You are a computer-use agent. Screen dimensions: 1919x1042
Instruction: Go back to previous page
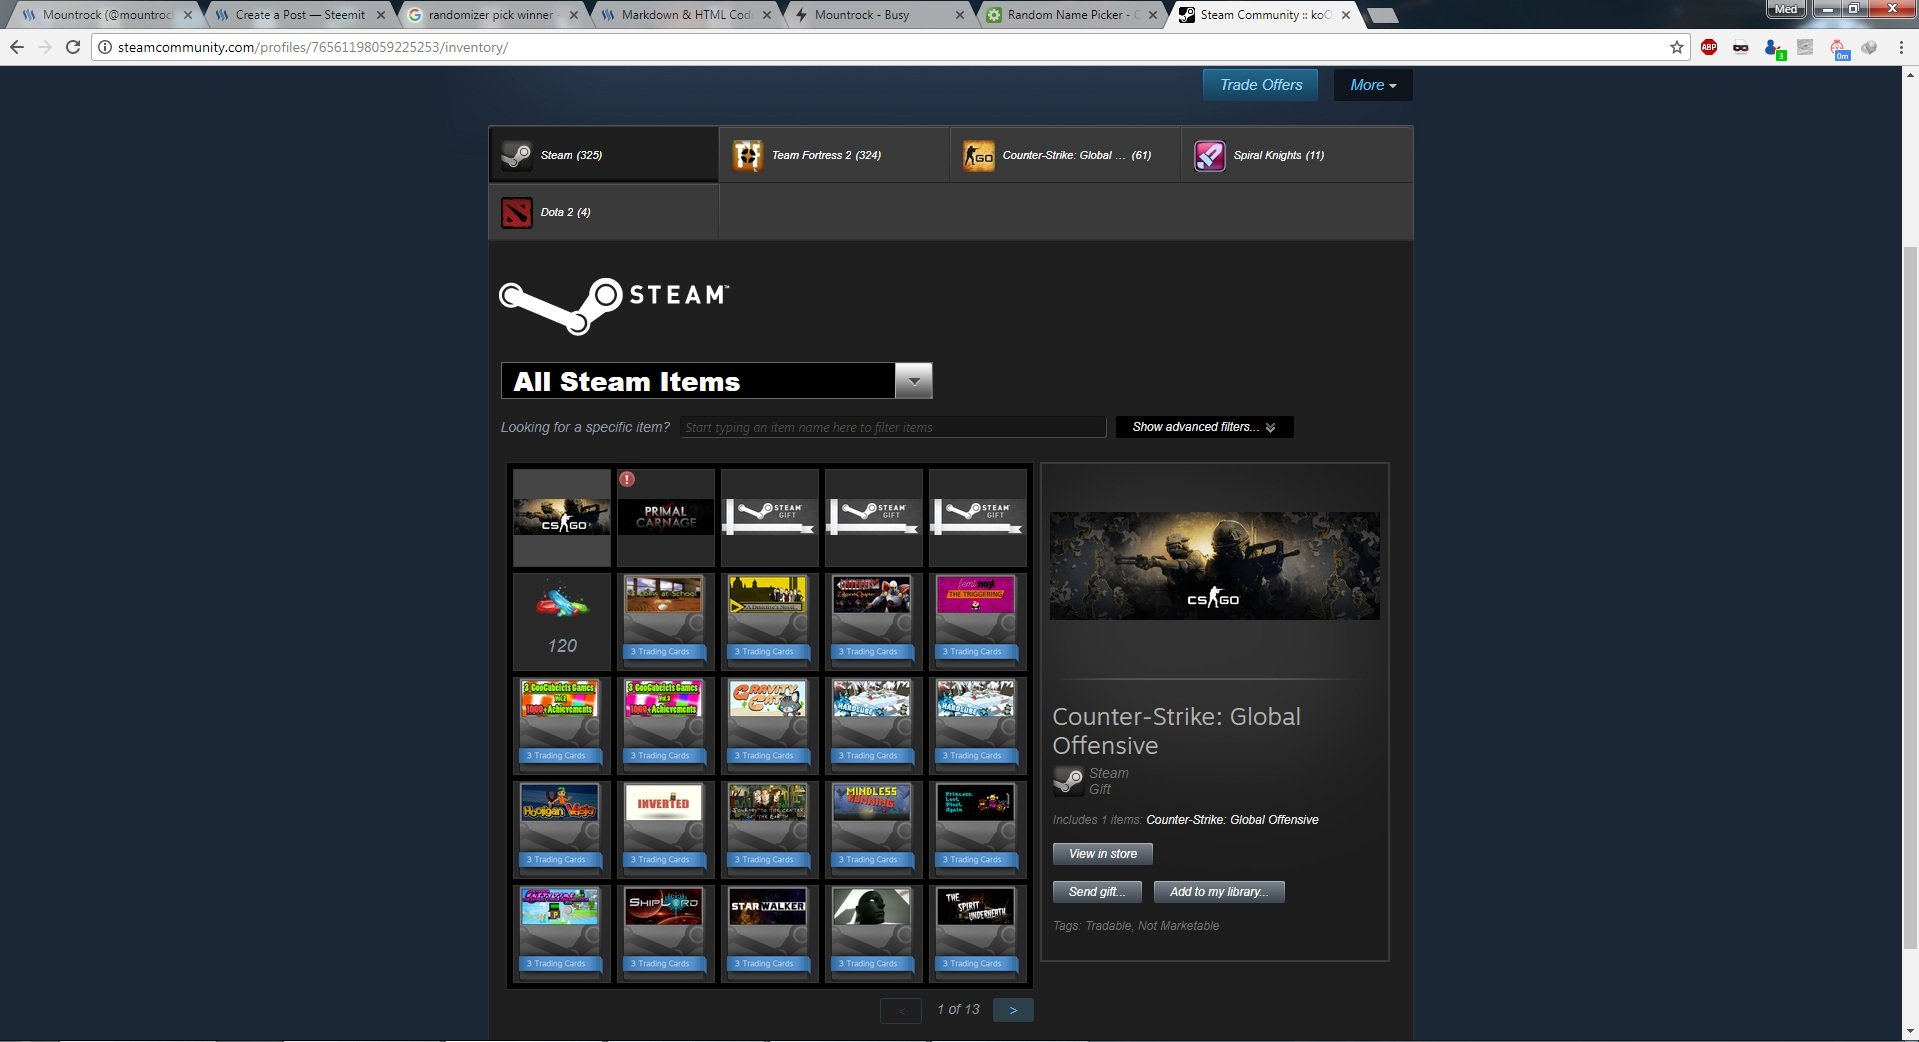point(17,47)
